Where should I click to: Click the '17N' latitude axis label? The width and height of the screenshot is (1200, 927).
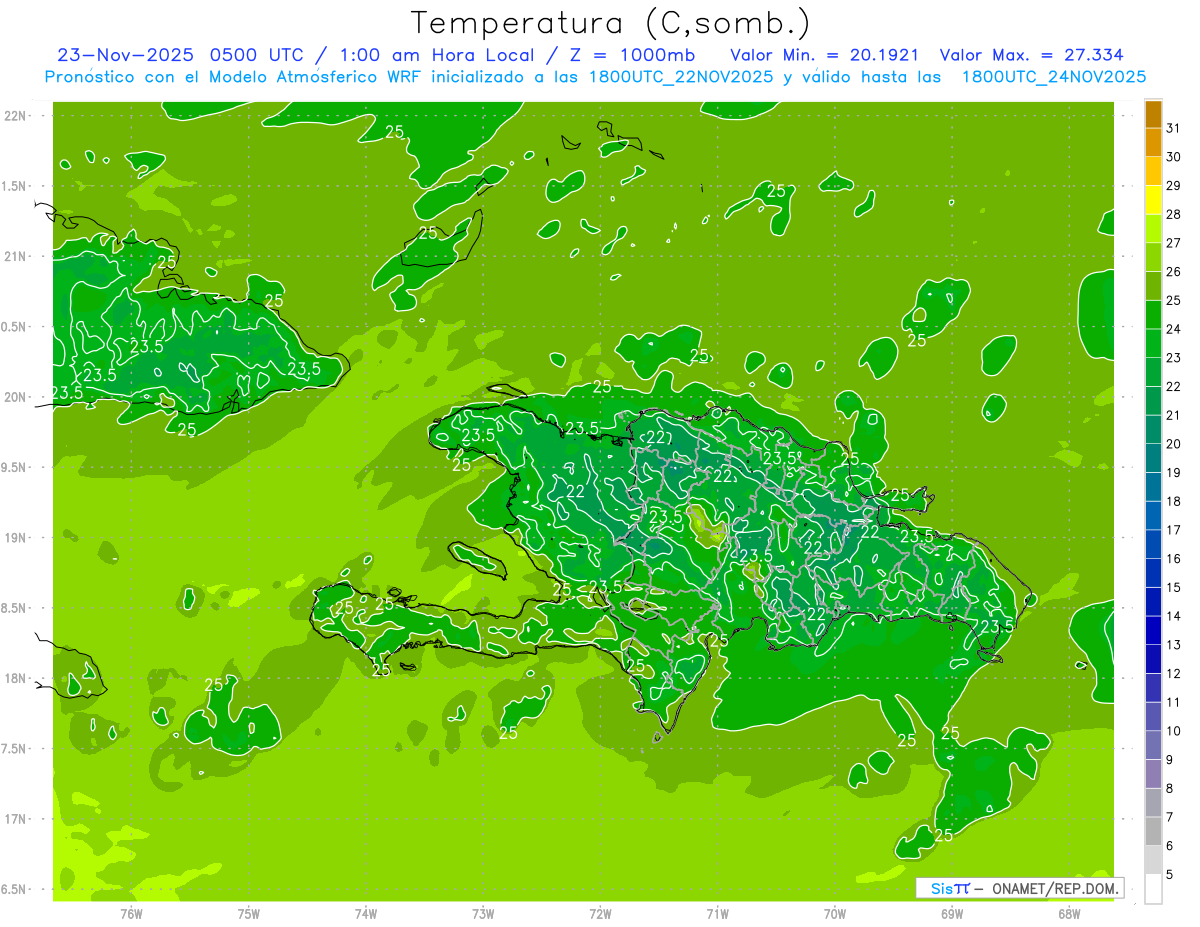(17, 819)
